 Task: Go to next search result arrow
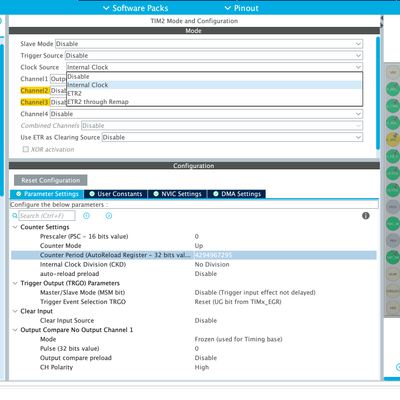109,216
